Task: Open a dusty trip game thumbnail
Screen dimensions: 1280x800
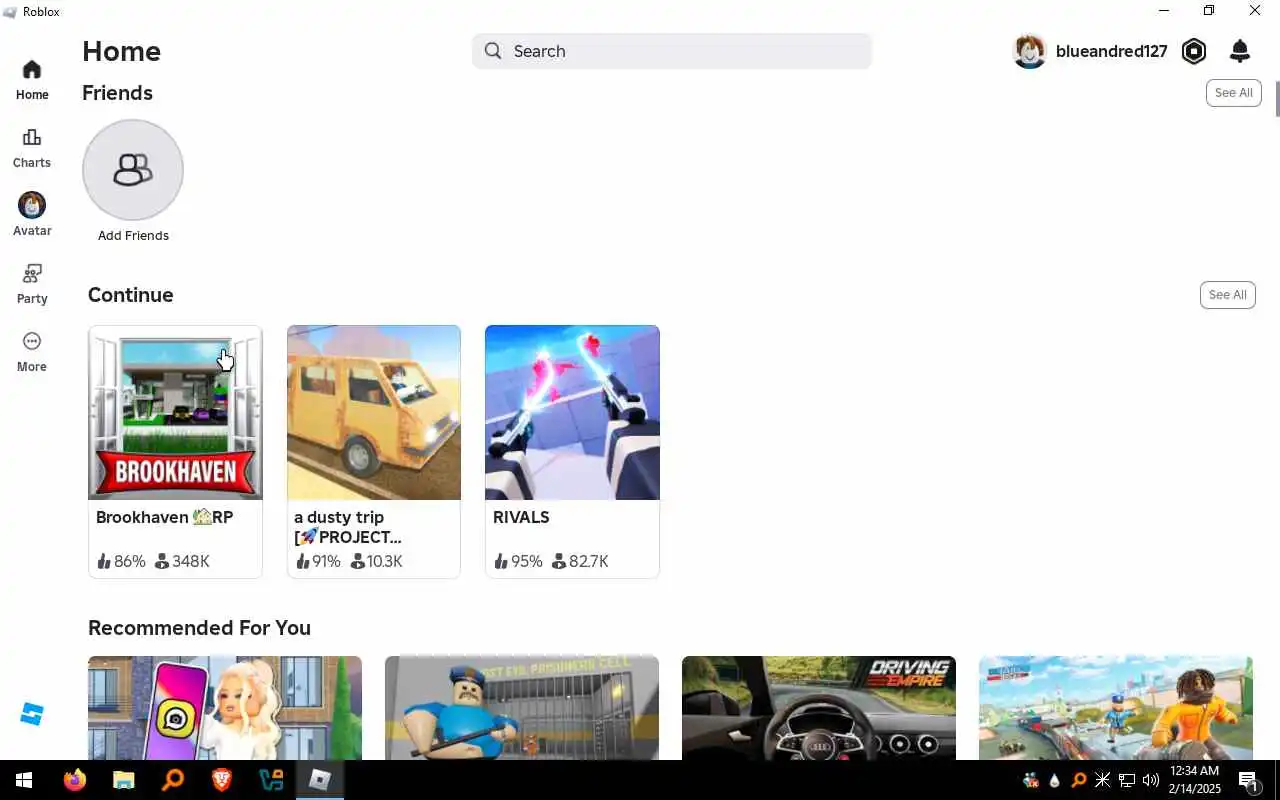Action: 374,412
